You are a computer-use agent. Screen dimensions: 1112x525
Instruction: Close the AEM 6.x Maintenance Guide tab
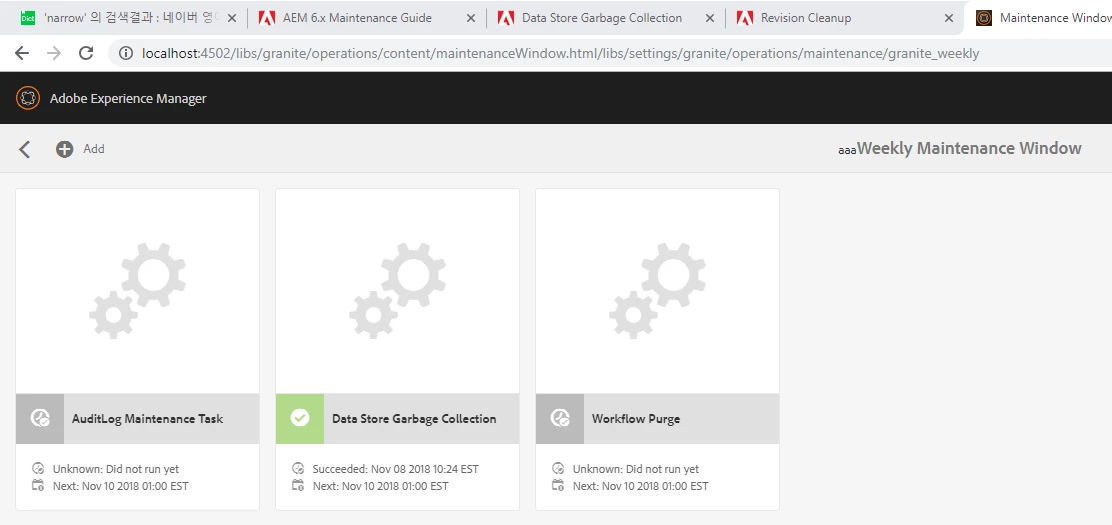coord(470,18)
